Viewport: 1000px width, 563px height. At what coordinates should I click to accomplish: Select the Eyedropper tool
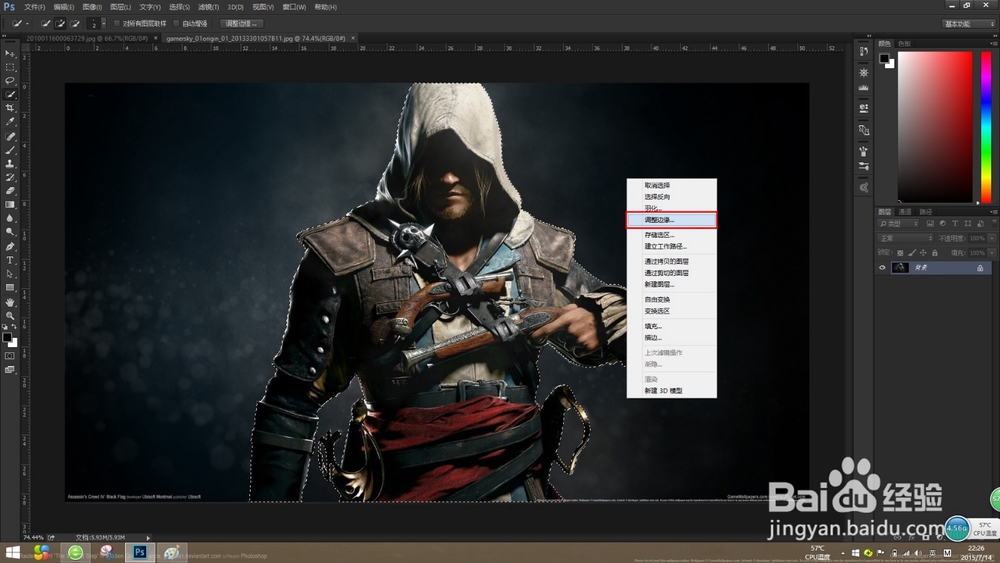point(10,122)
